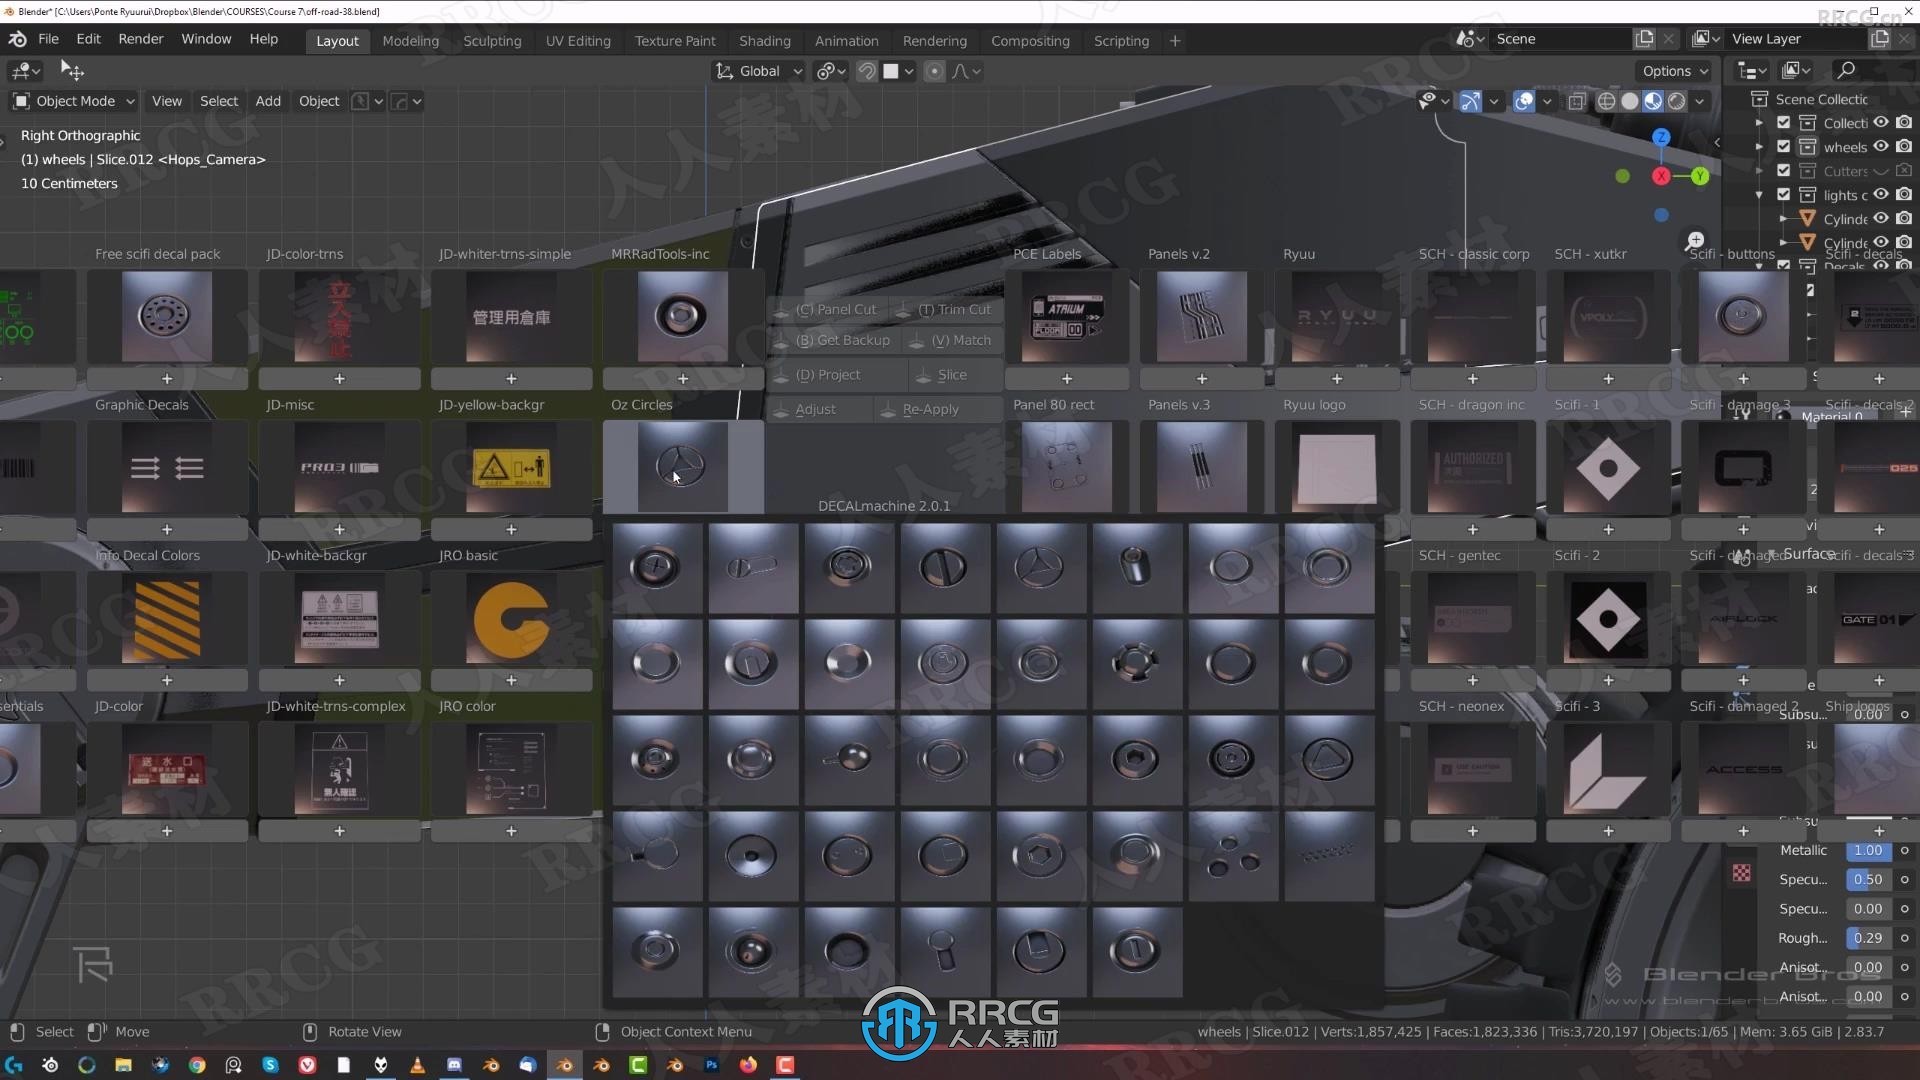The height and width of the screenshot is (1080, 1920).
Task: Switch to wireframe shading mode
Action: [1606, 101]
